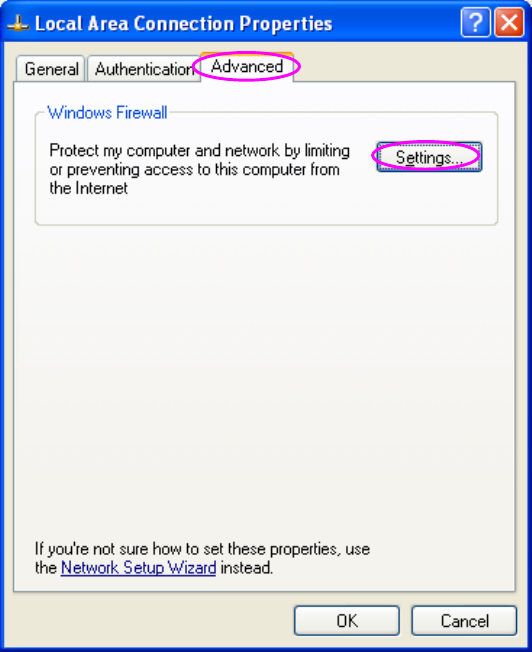Follow the Network Setup Wizard link
Screen dimensions: 532x652
coord(139,568)
